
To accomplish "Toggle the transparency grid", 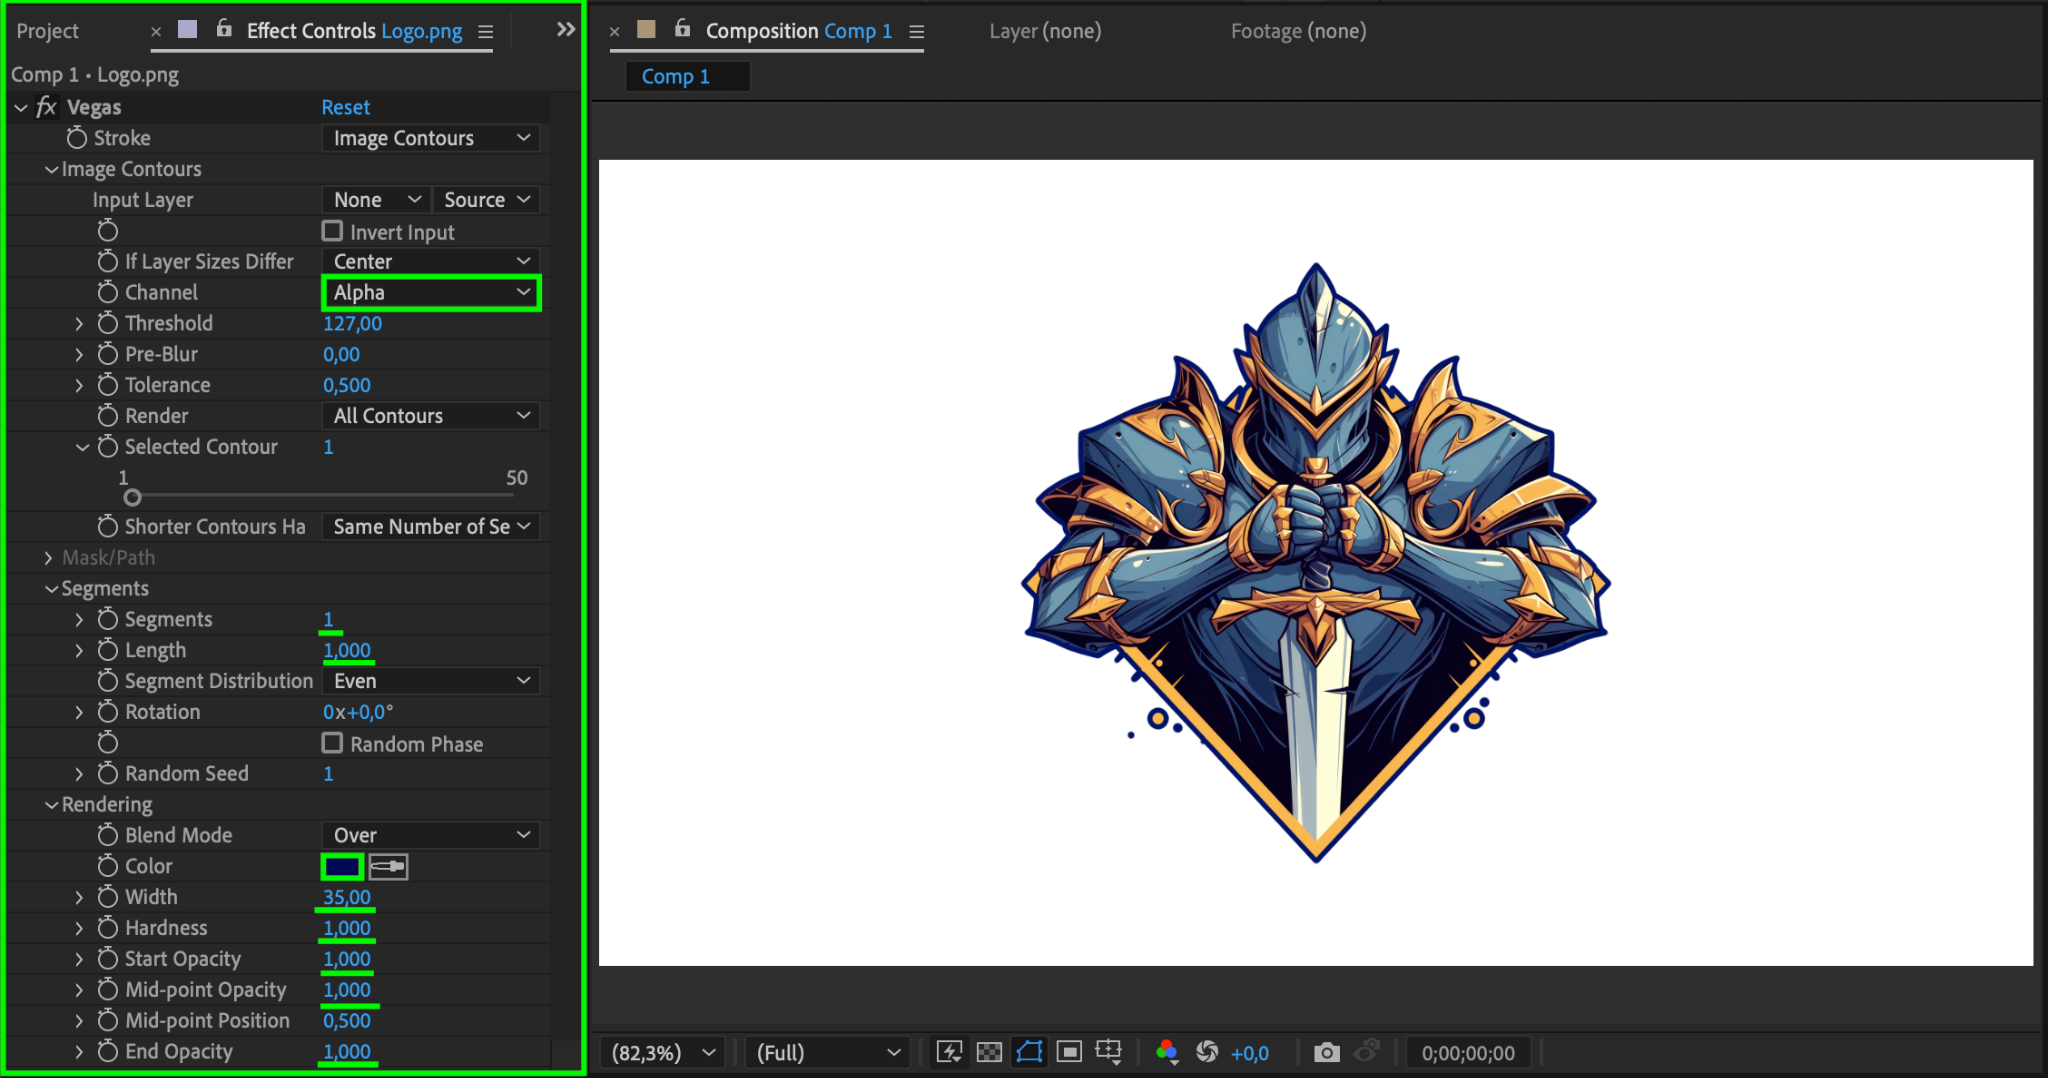I will point(989,1052).
